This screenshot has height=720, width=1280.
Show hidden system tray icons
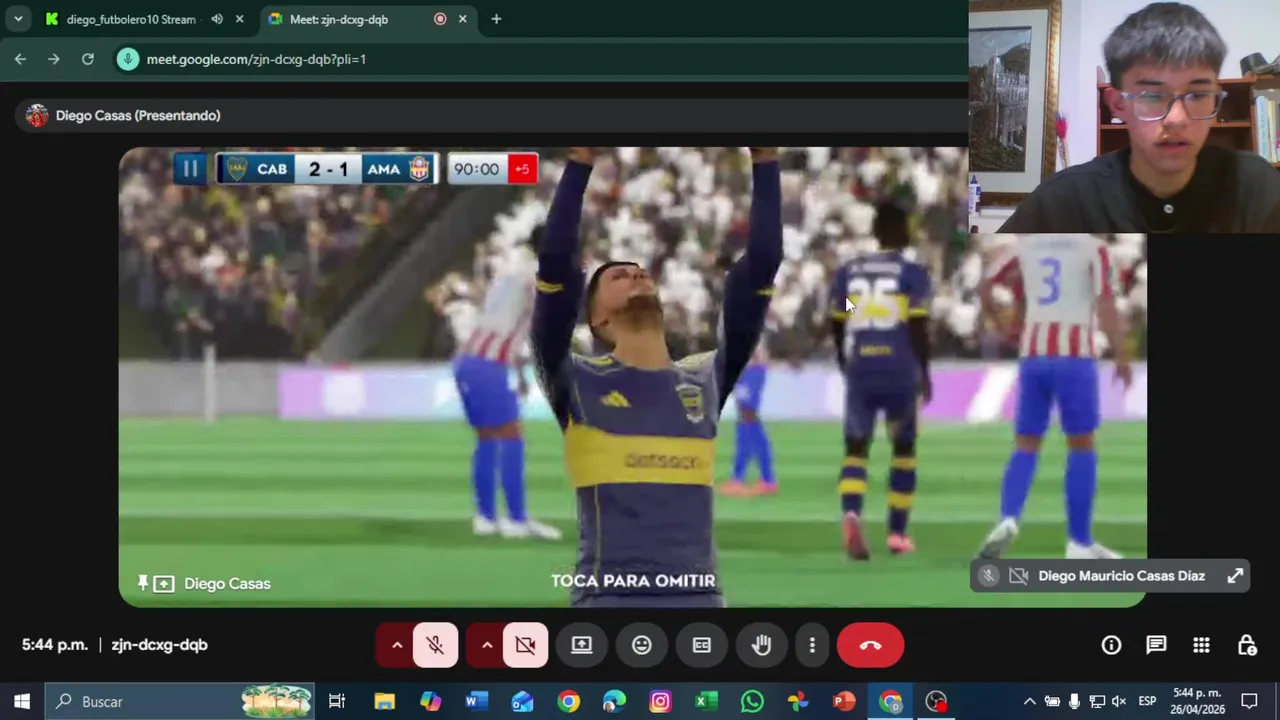pyautogui.click(x=1029, y=701)
